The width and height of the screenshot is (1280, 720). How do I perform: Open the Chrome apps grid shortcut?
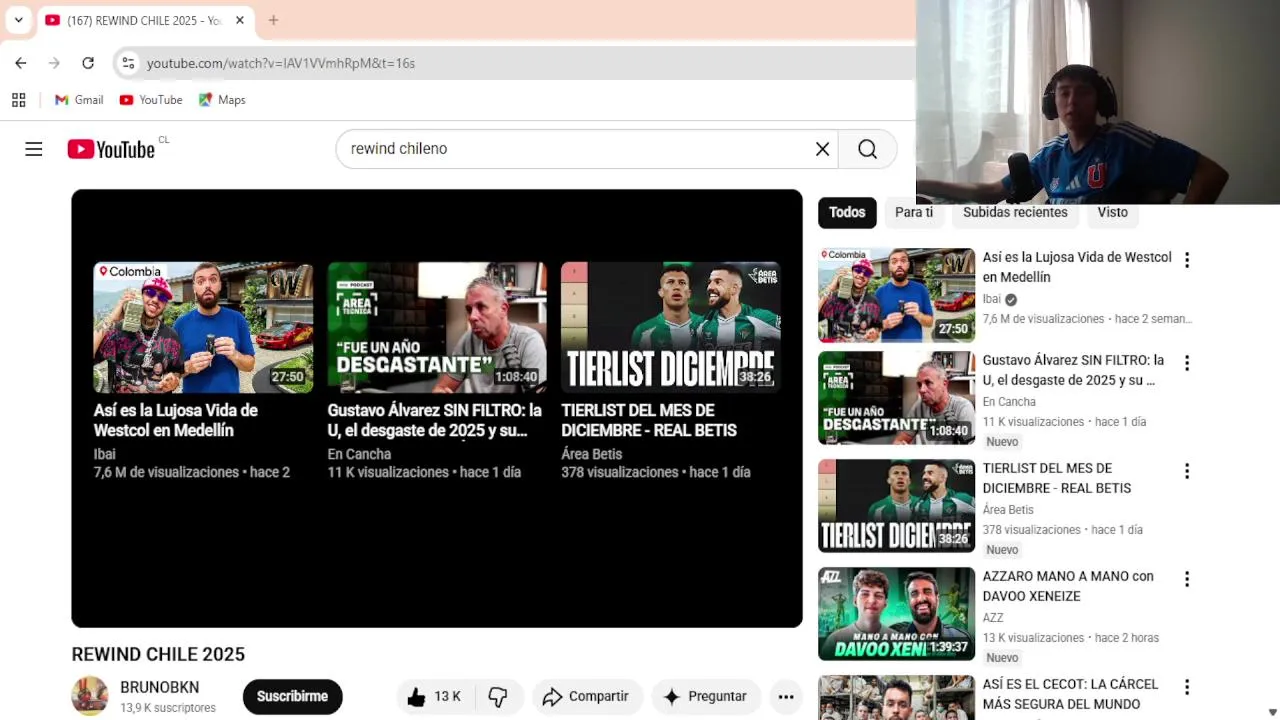click(x=18, y=100)
